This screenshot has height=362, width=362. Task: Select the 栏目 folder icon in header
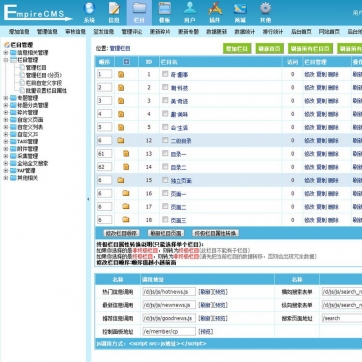(139, 8)
